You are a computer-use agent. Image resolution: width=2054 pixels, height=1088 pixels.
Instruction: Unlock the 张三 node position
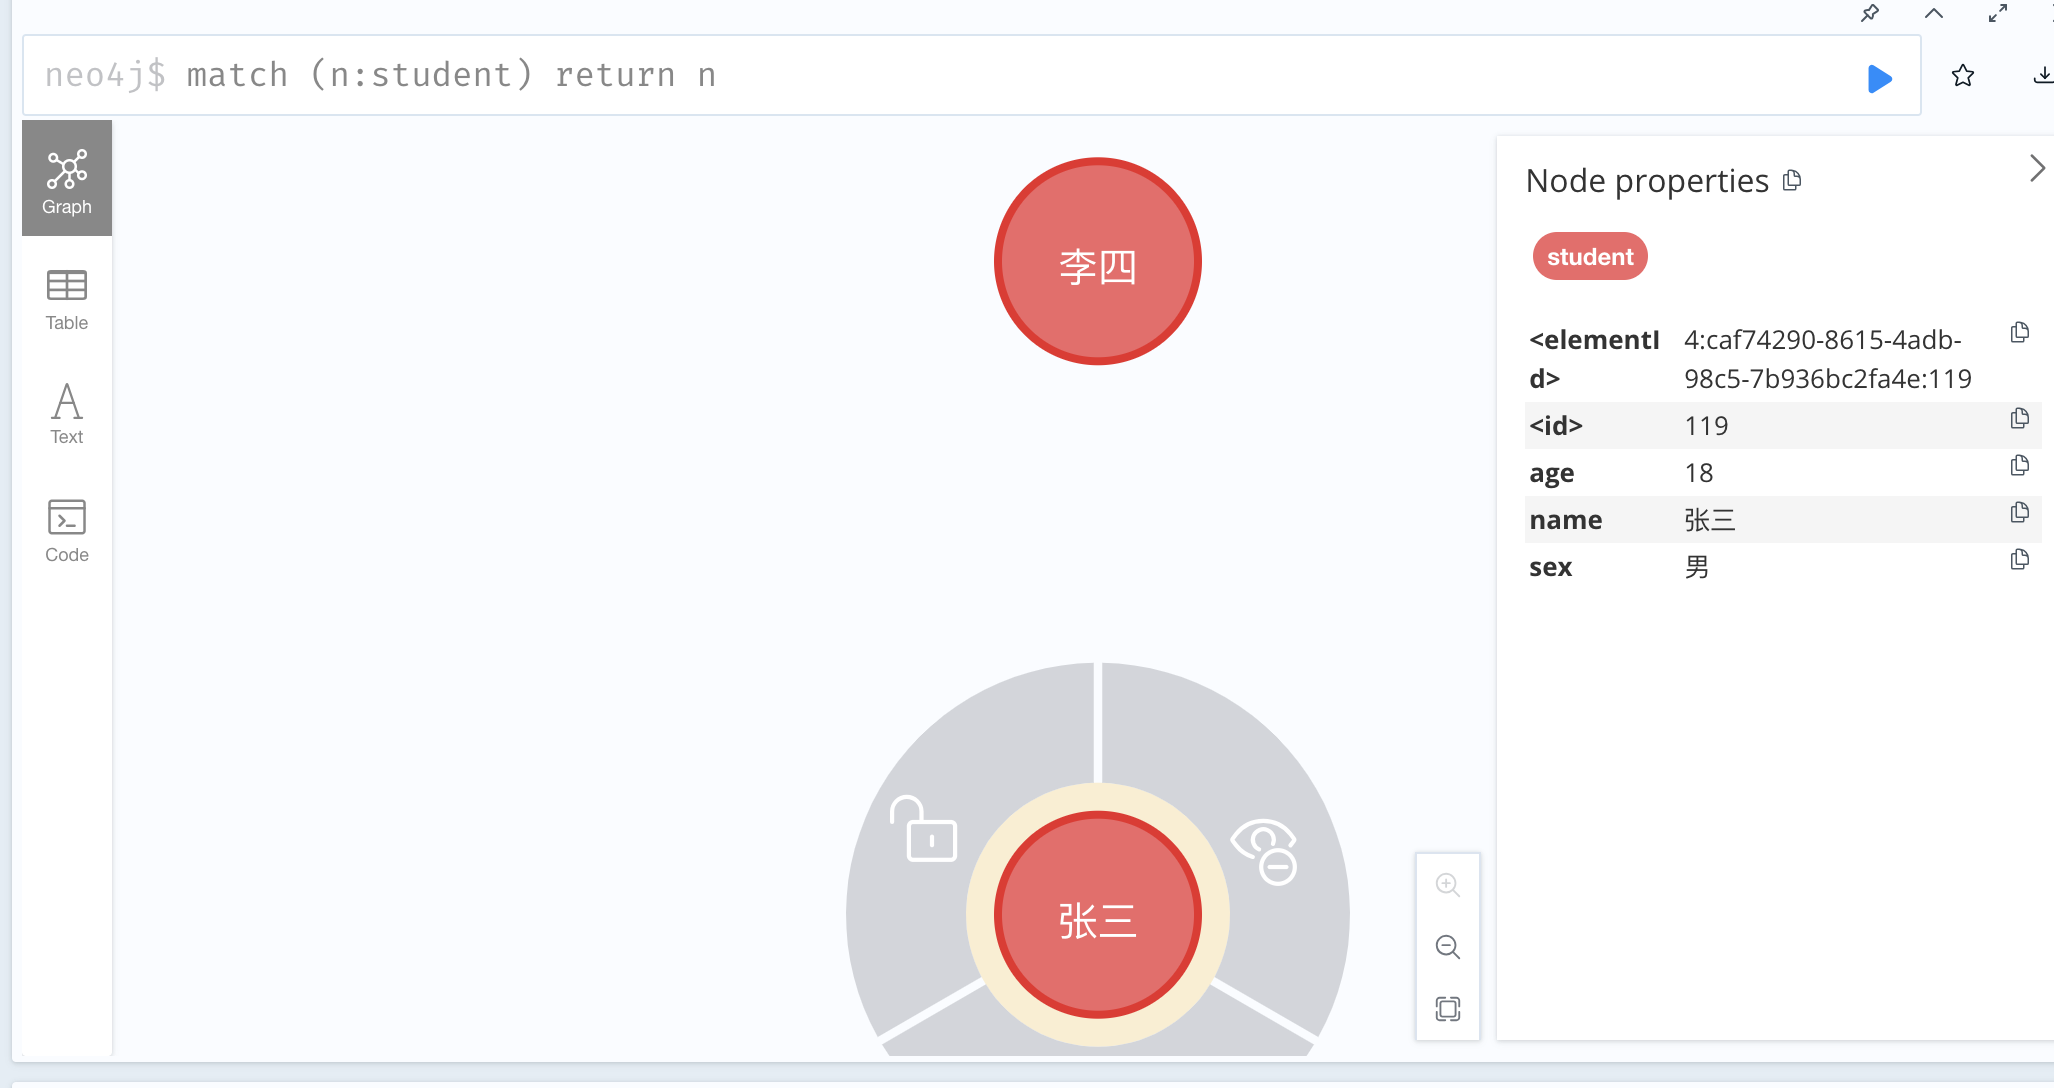(924, 829)
